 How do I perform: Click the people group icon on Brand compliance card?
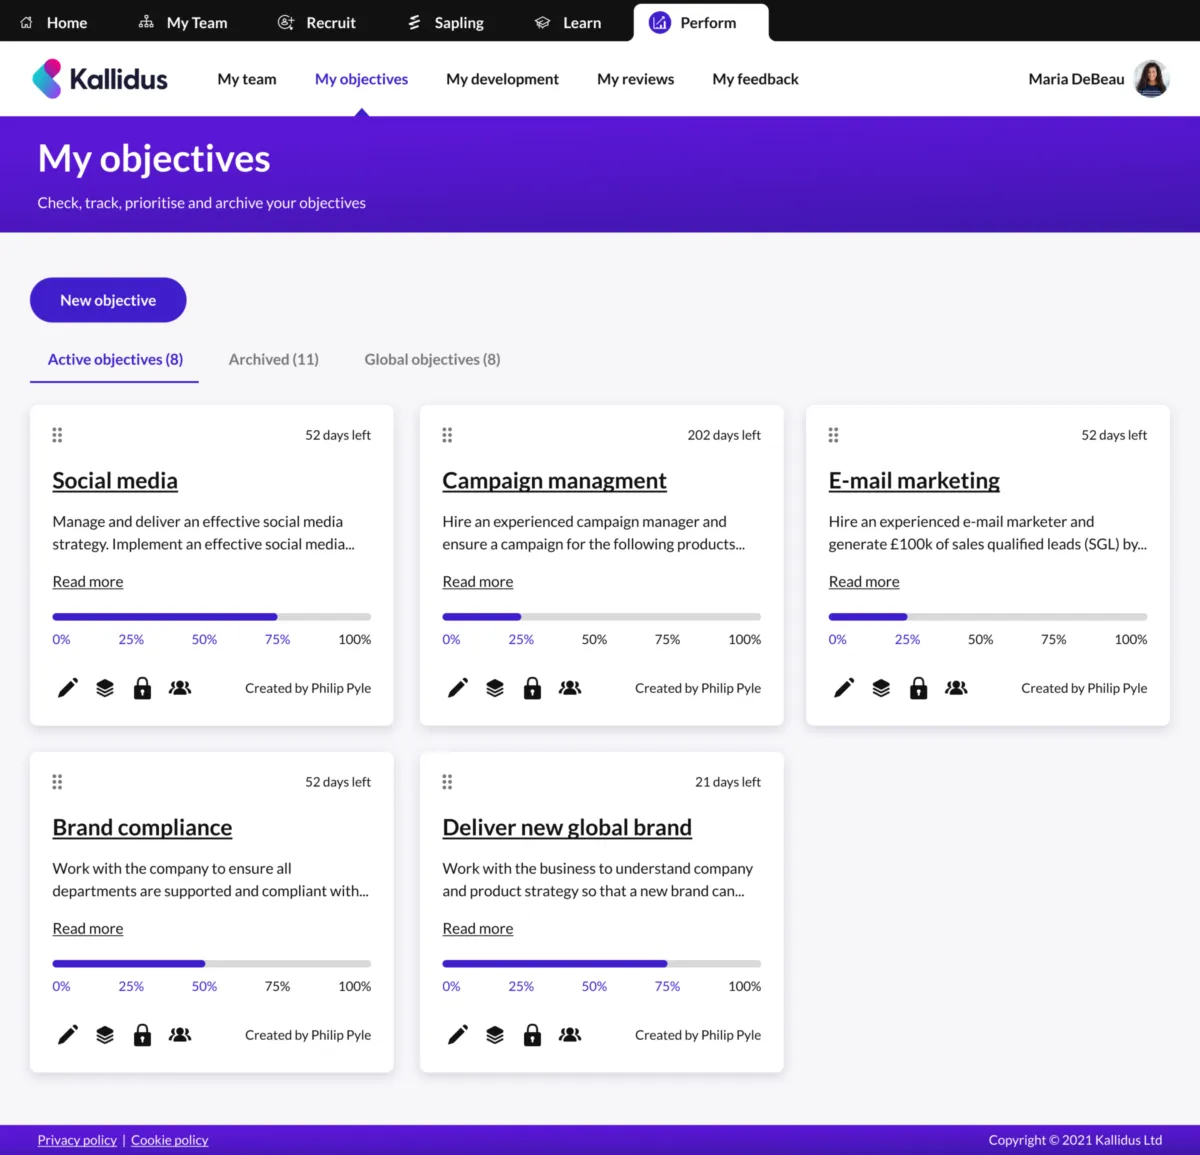click(180, 1035)
